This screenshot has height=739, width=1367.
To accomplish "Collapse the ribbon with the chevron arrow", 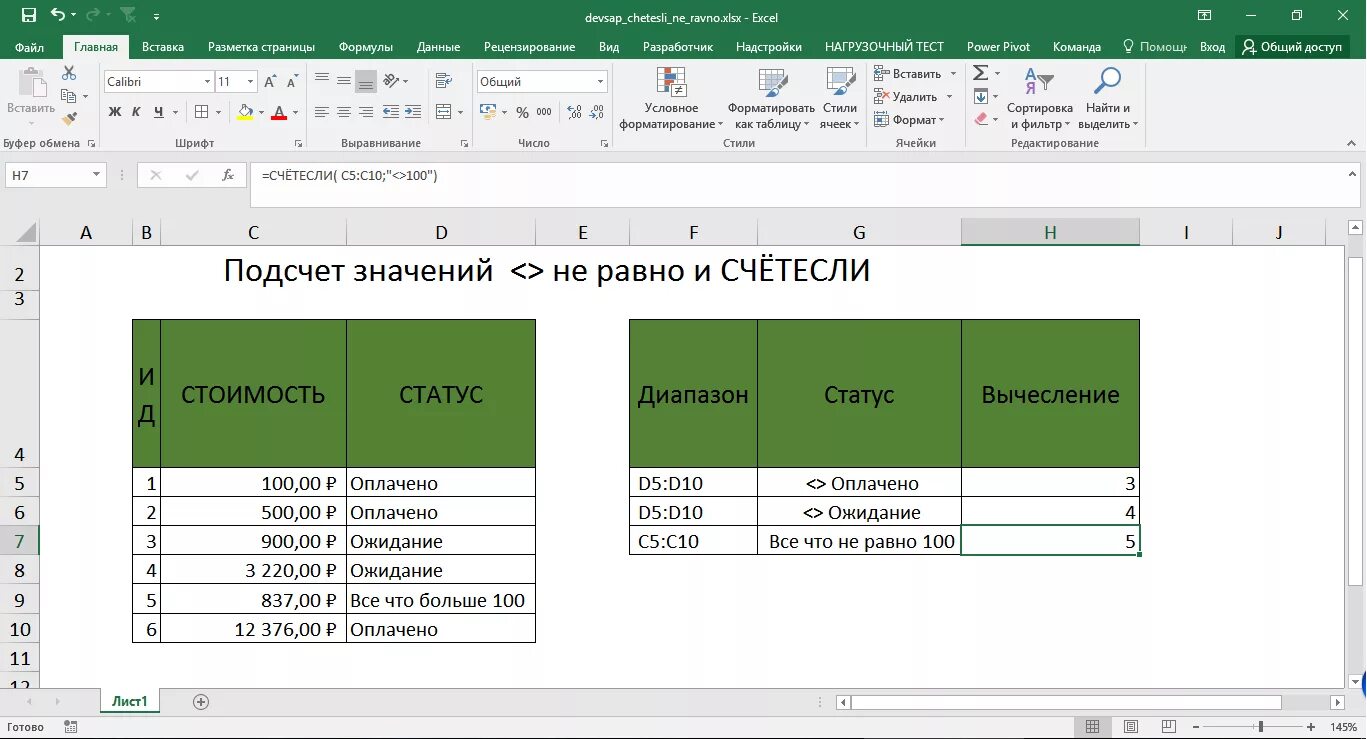I will pos(1350,143).
